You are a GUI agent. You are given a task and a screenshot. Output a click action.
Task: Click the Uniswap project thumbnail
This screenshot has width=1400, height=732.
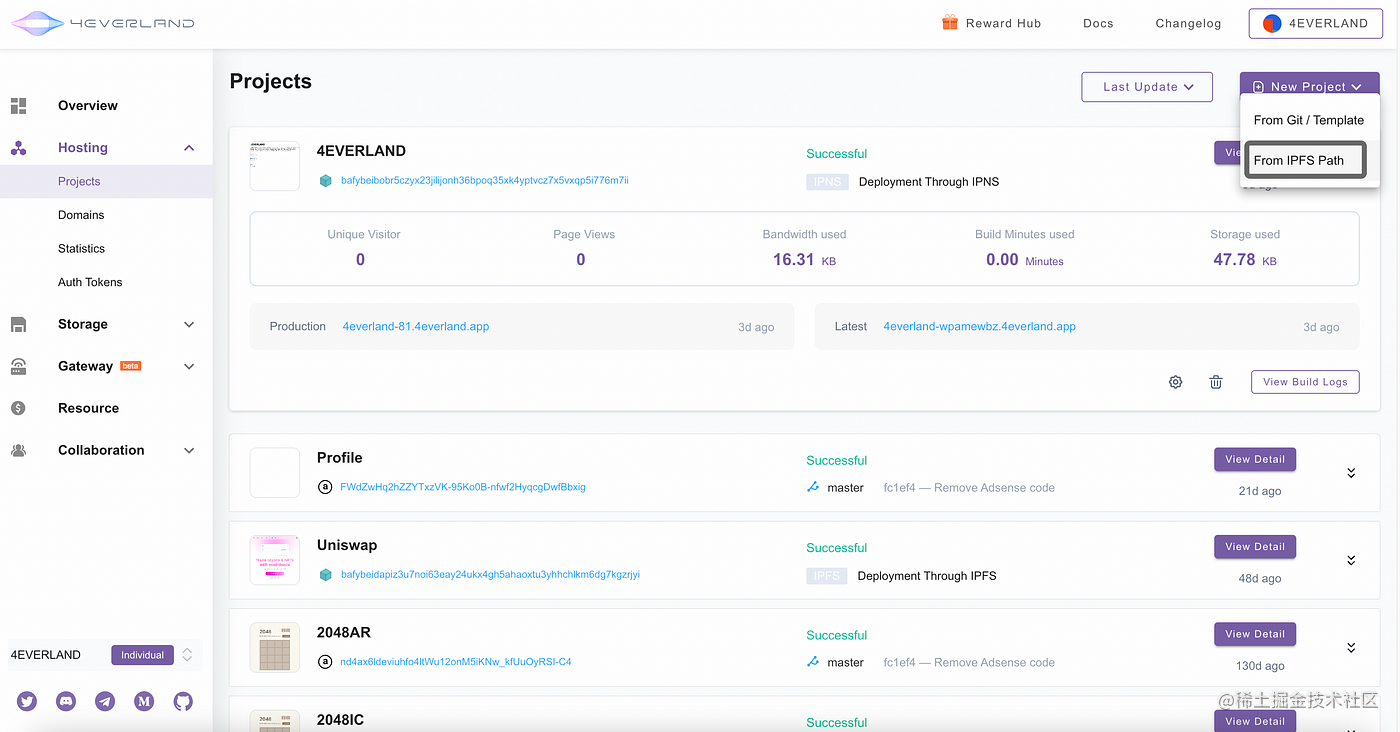(x=275, y=560)
